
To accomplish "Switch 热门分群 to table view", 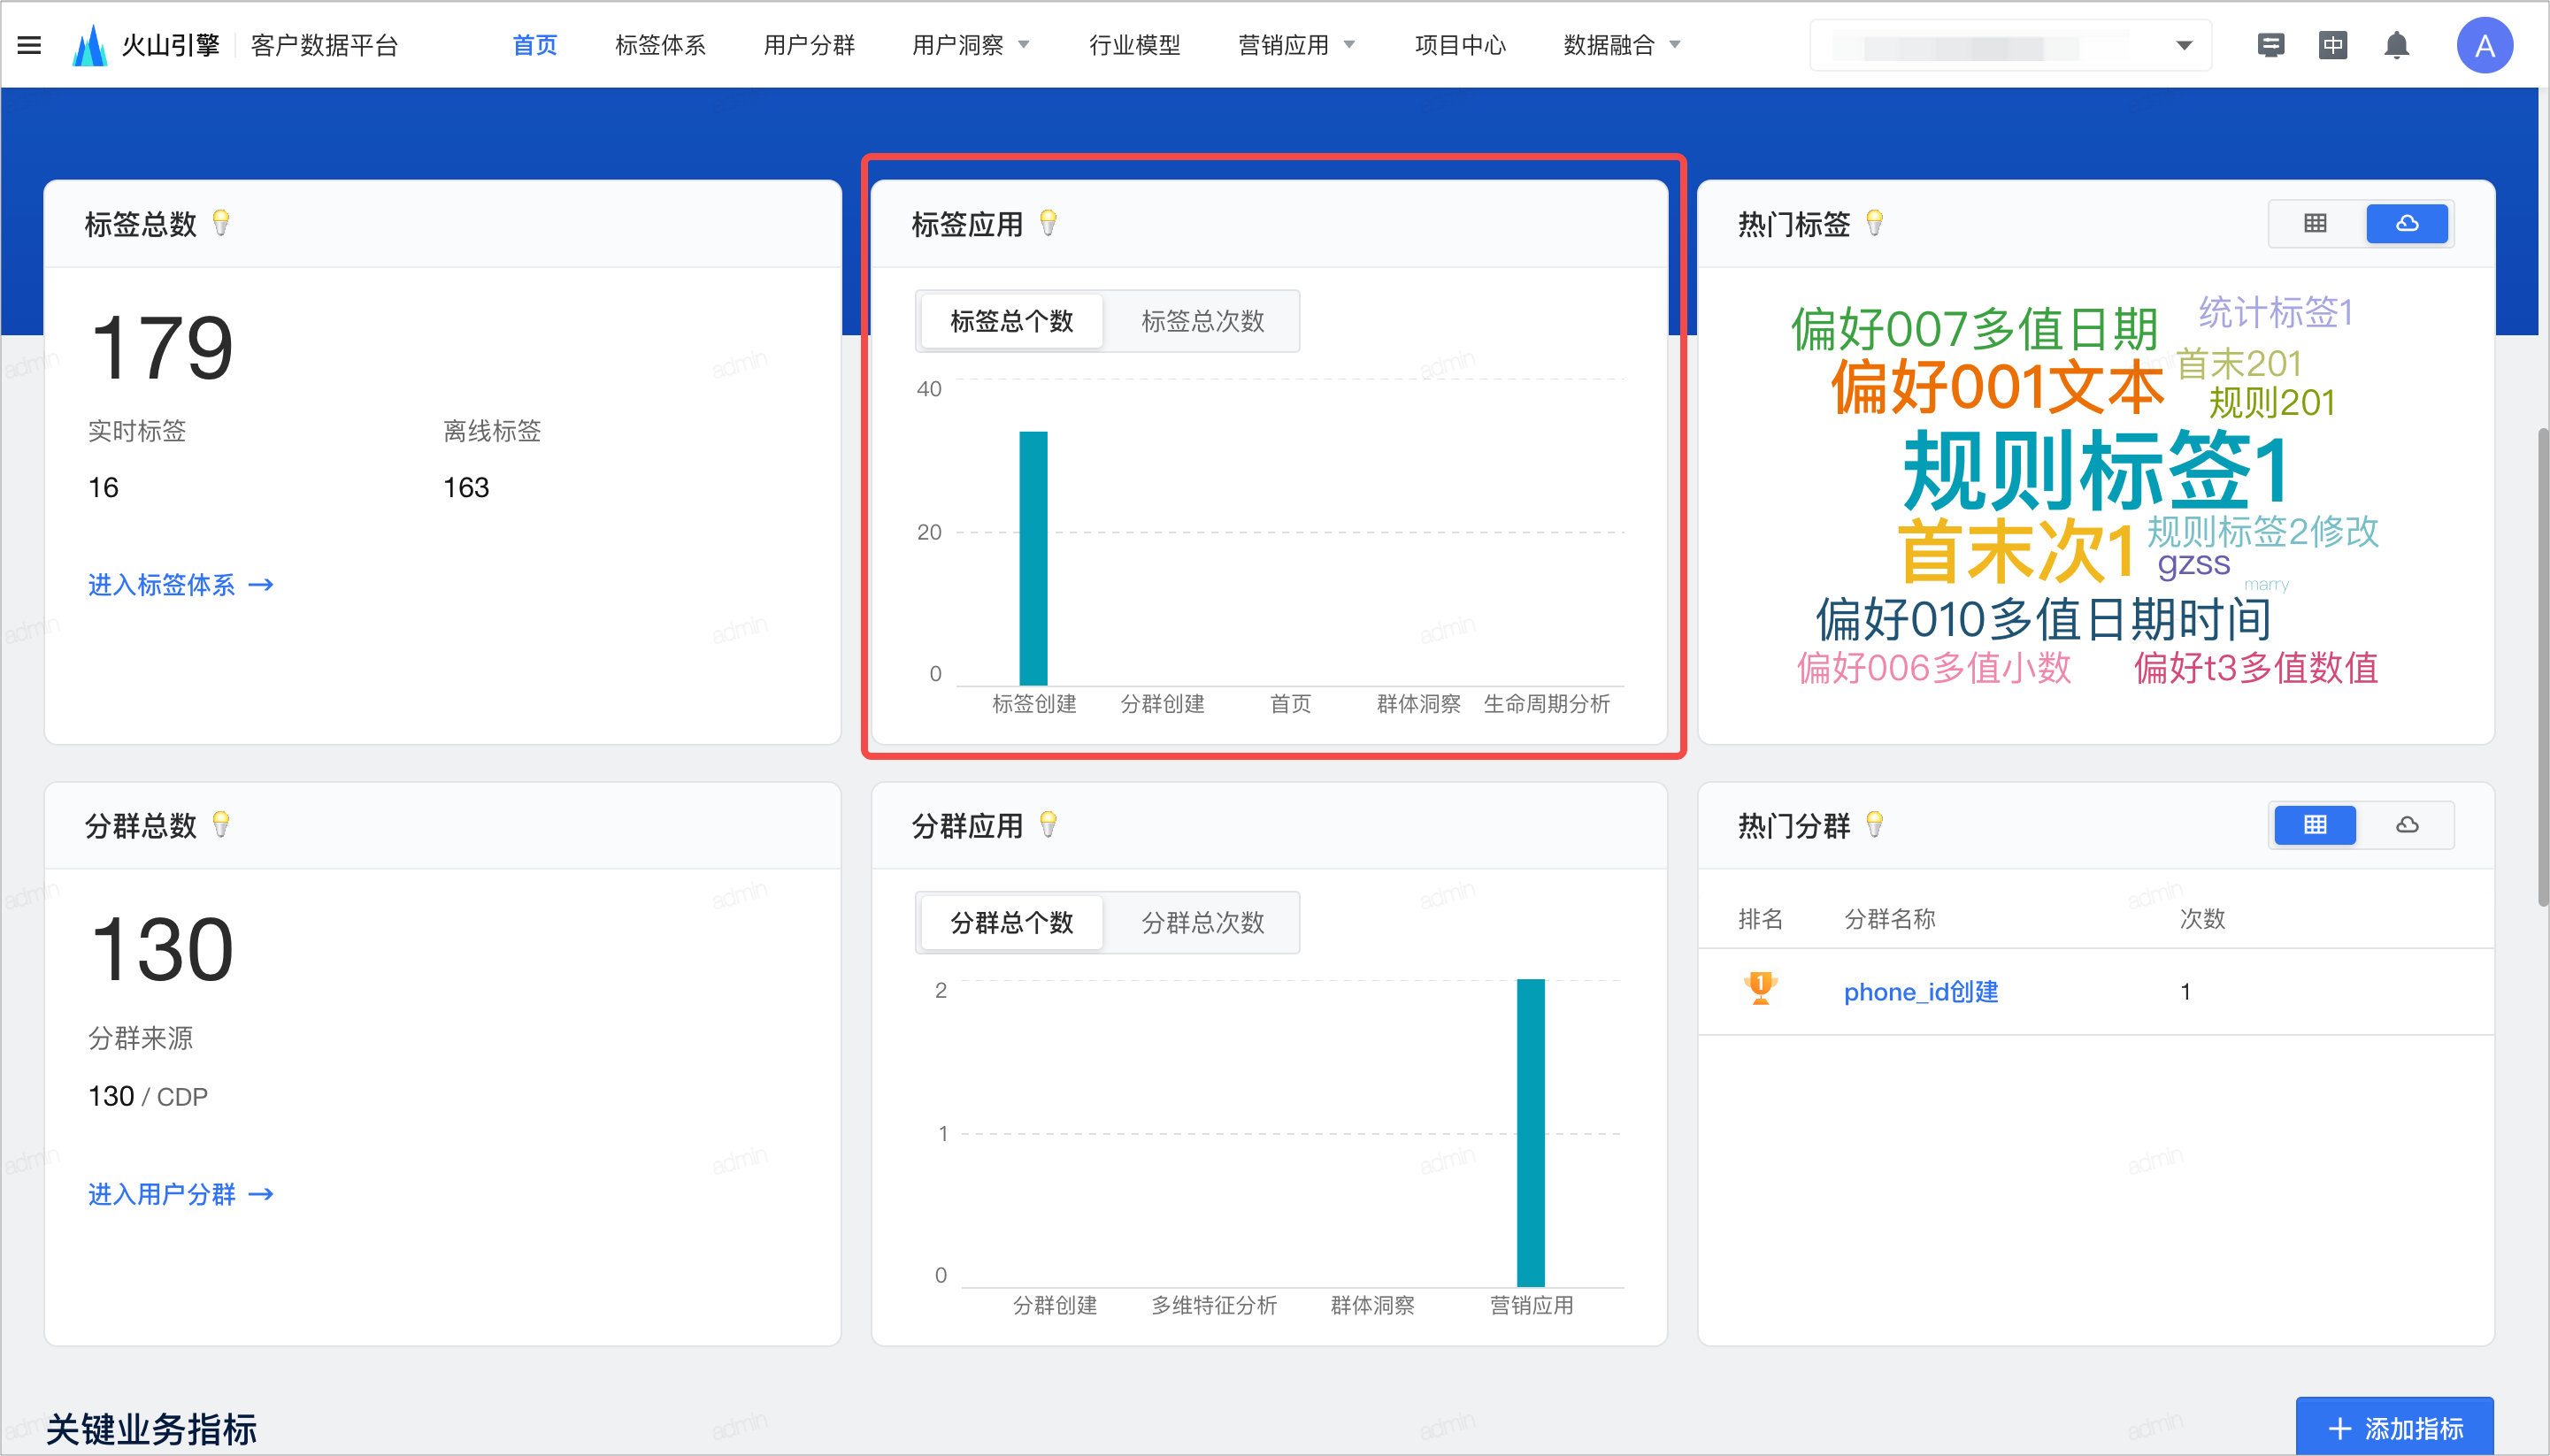I will pyautogui.click(x=2315, y=825).
